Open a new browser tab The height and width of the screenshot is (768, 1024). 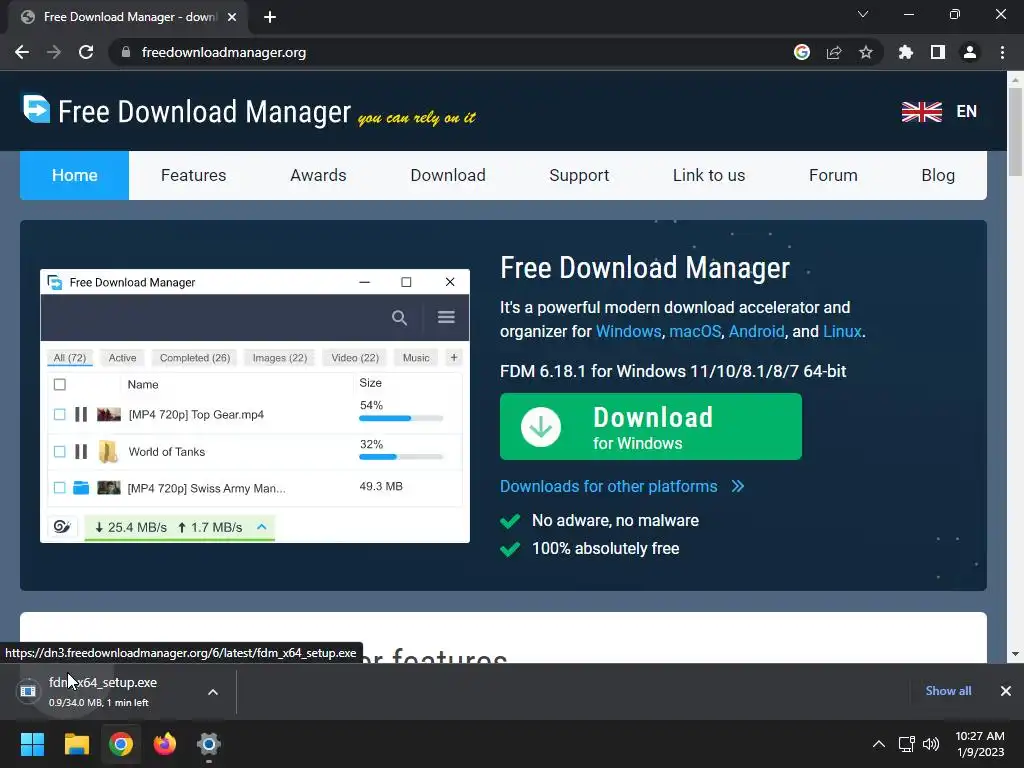270,17
